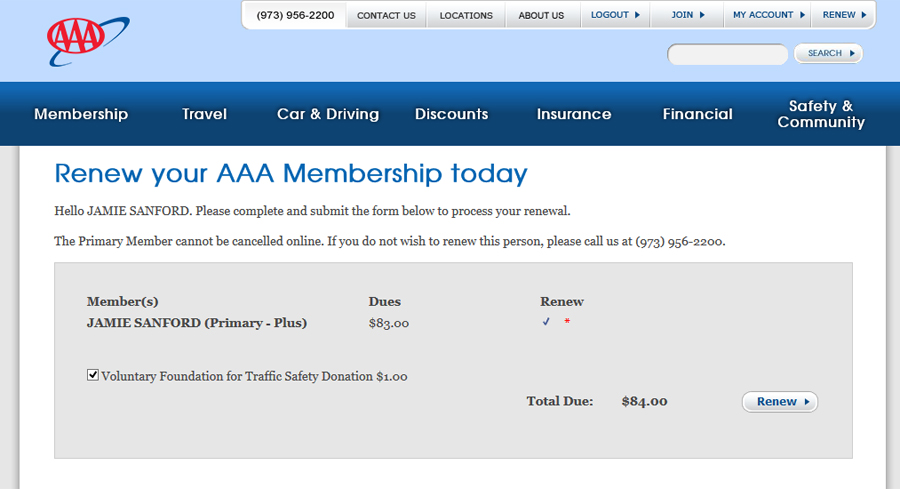Screen dimensions: 900x489
Task: Click the arrow beside LOGOUT
Action: pyautogui.click(x=637, y=15)
